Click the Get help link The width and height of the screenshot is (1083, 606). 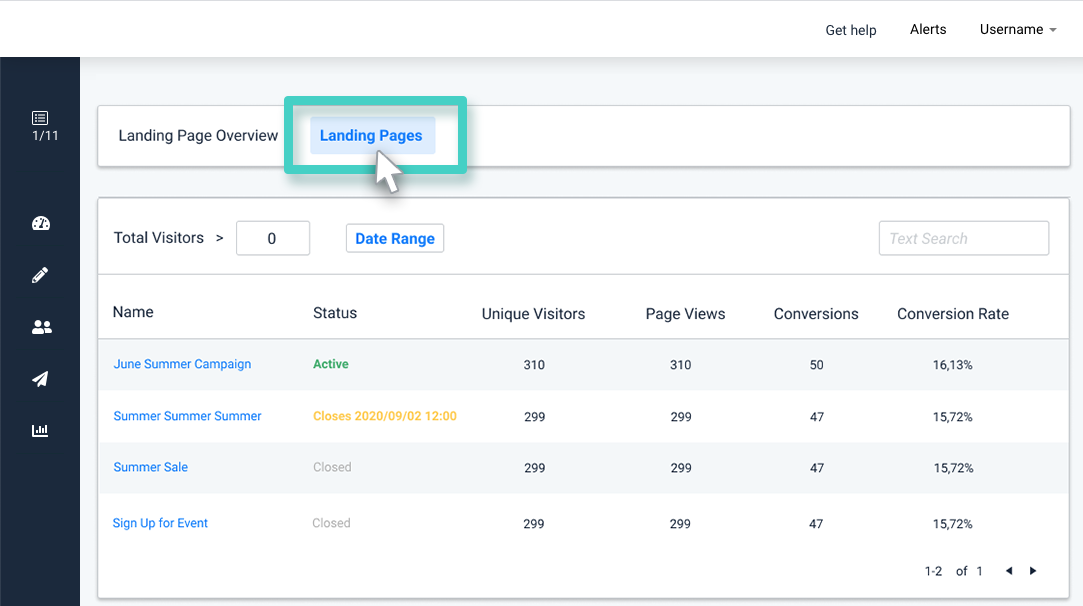click(x=851, y=30)
